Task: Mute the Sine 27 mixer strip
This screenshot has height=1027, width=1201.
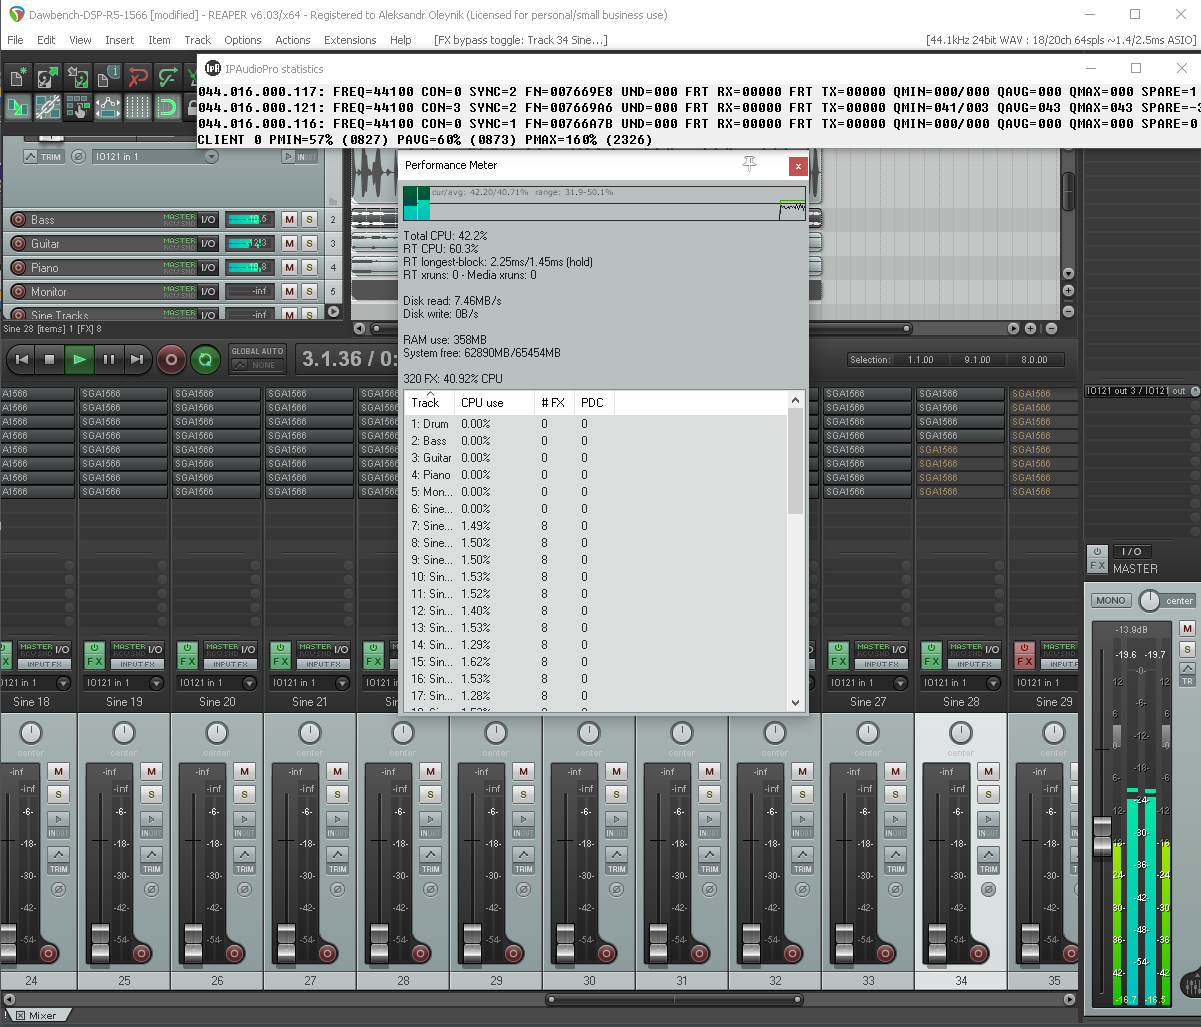Action: click(895, 771)
